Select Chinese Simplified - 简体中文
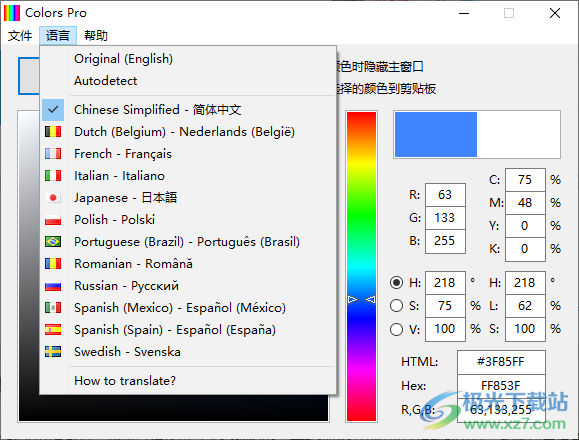579x440 pixels. click(188, 110)
